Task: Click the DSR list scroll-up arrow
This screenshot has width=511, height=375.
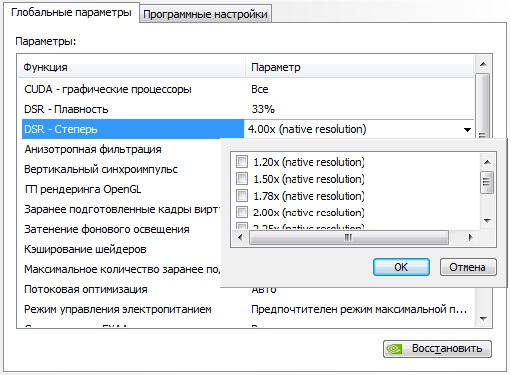Action: pyautogui.click(x=487, y=162)
